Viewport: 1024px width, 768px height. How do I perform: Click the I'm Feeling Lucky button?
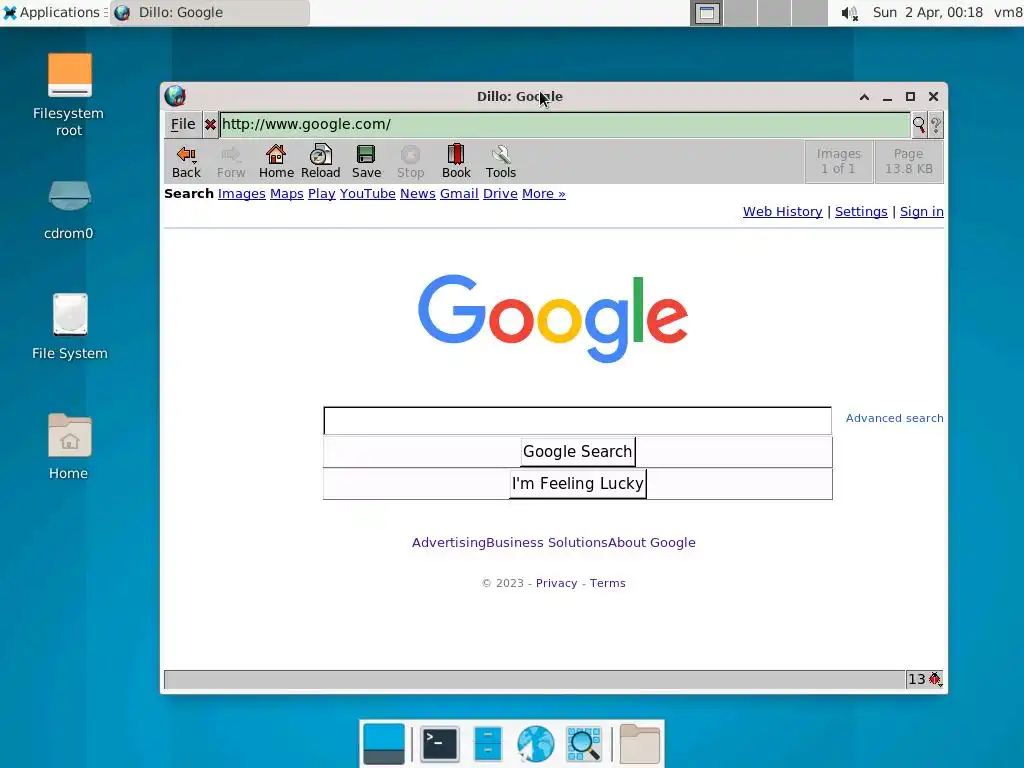pyautogui.click(x=577, y=483)
